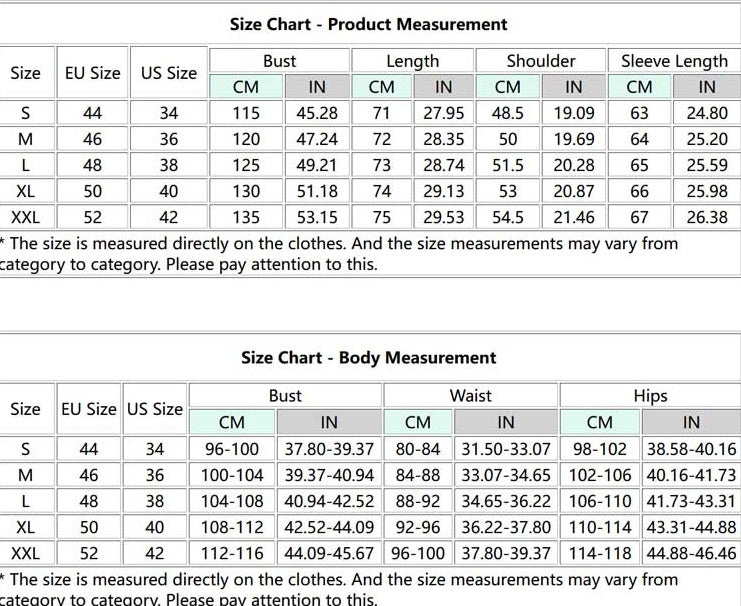Click the 25.20 sleeve length inches cell
The width and height of the screenshot is (741, 606).
pyautogui.click(x=707, y=139)
